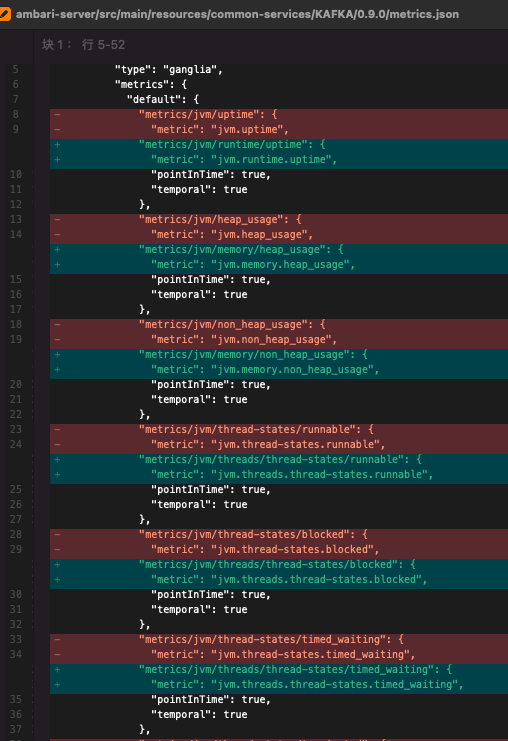508x741 pixels.
Task: Select removed line "metric": "jvm.thread-states.runnable"
Action: pos(279,445)
